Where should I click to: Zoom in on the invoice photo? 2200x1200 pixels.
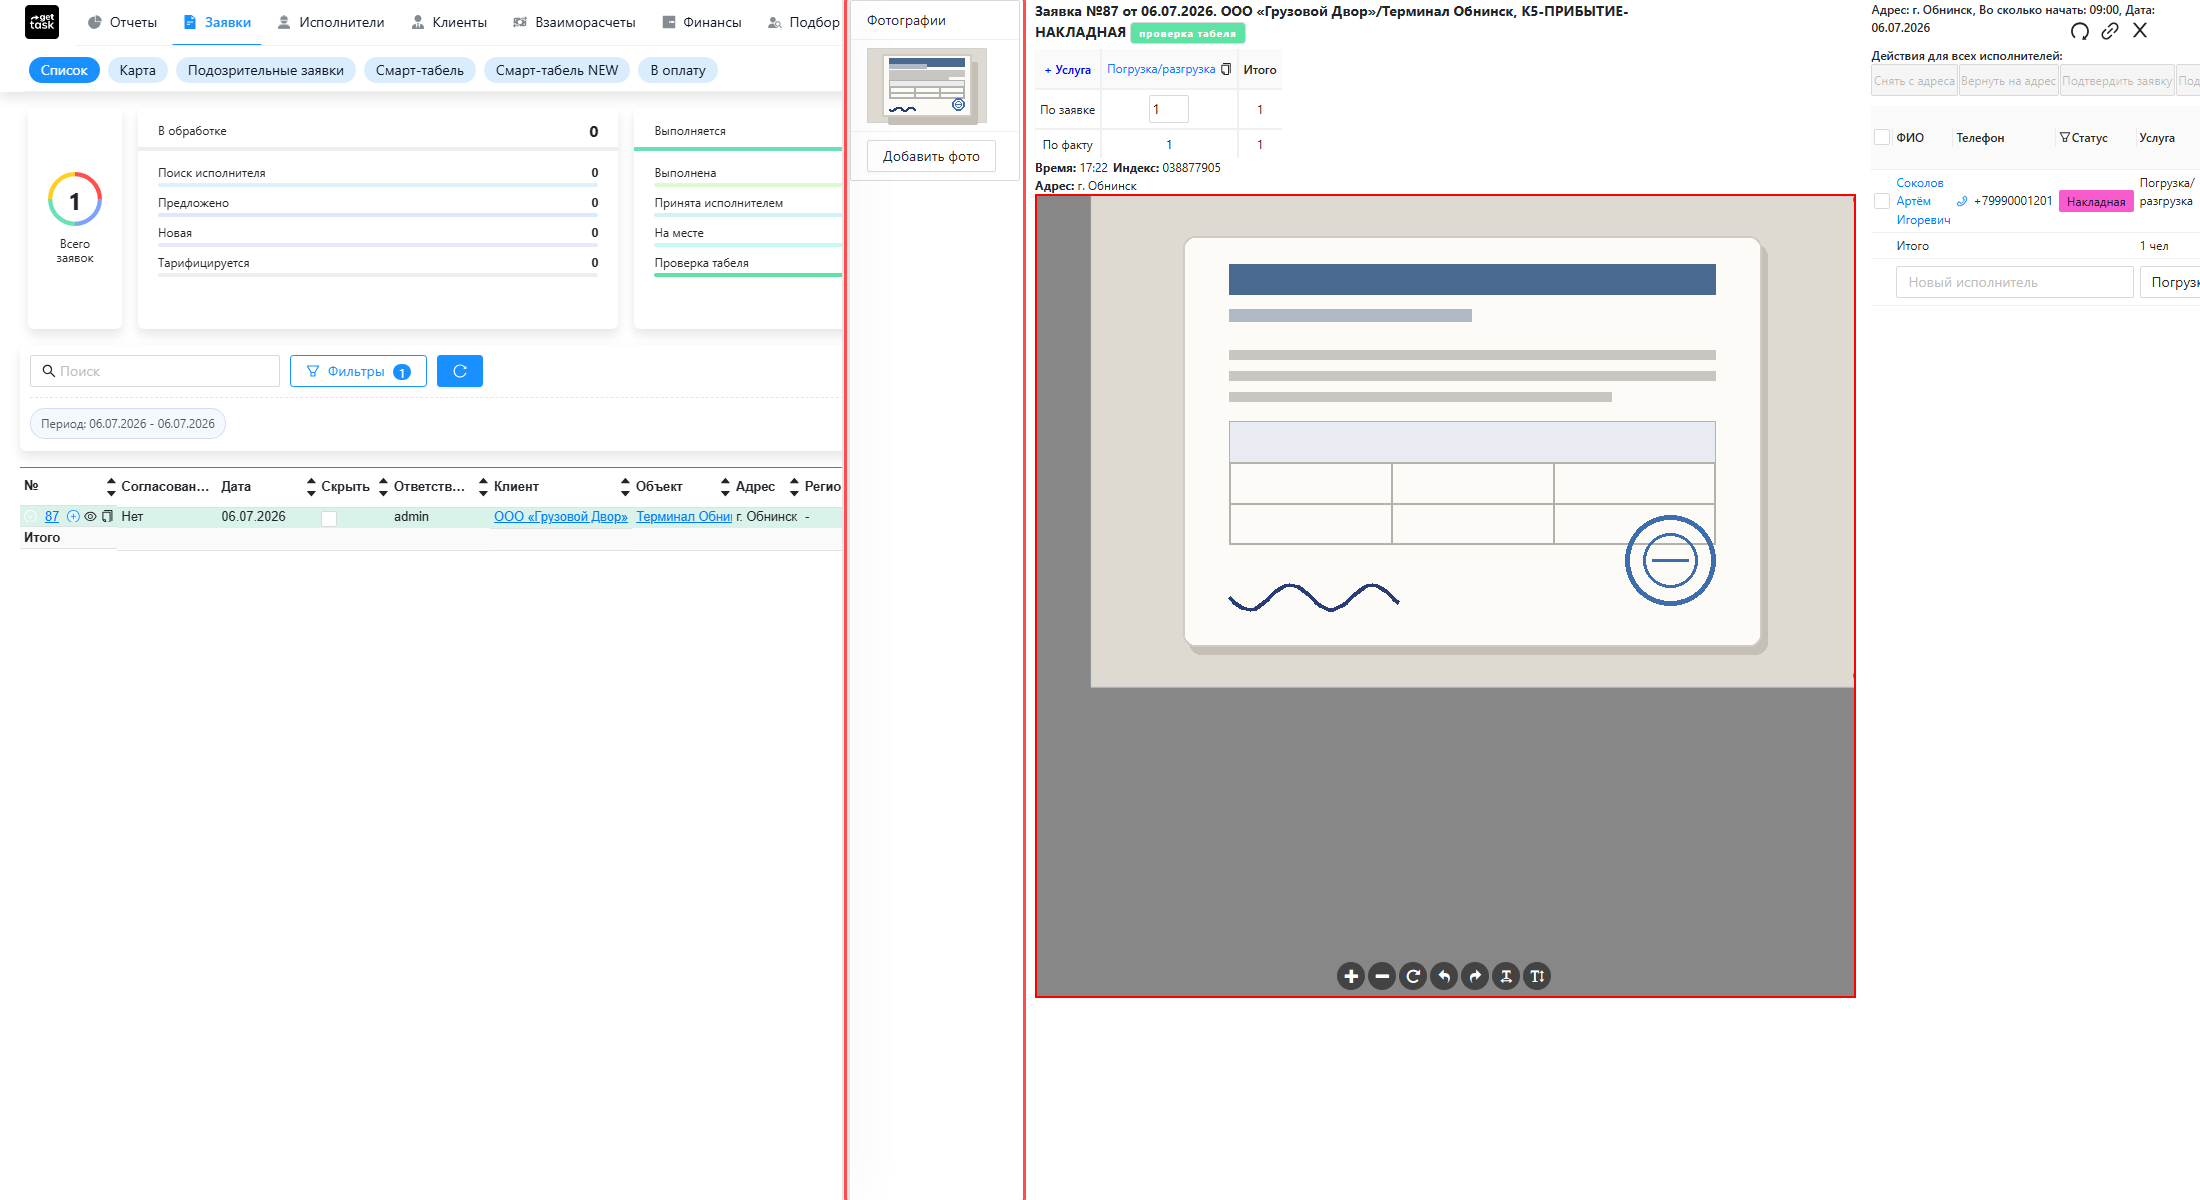pyautogui.click(x=1351, y=976)
